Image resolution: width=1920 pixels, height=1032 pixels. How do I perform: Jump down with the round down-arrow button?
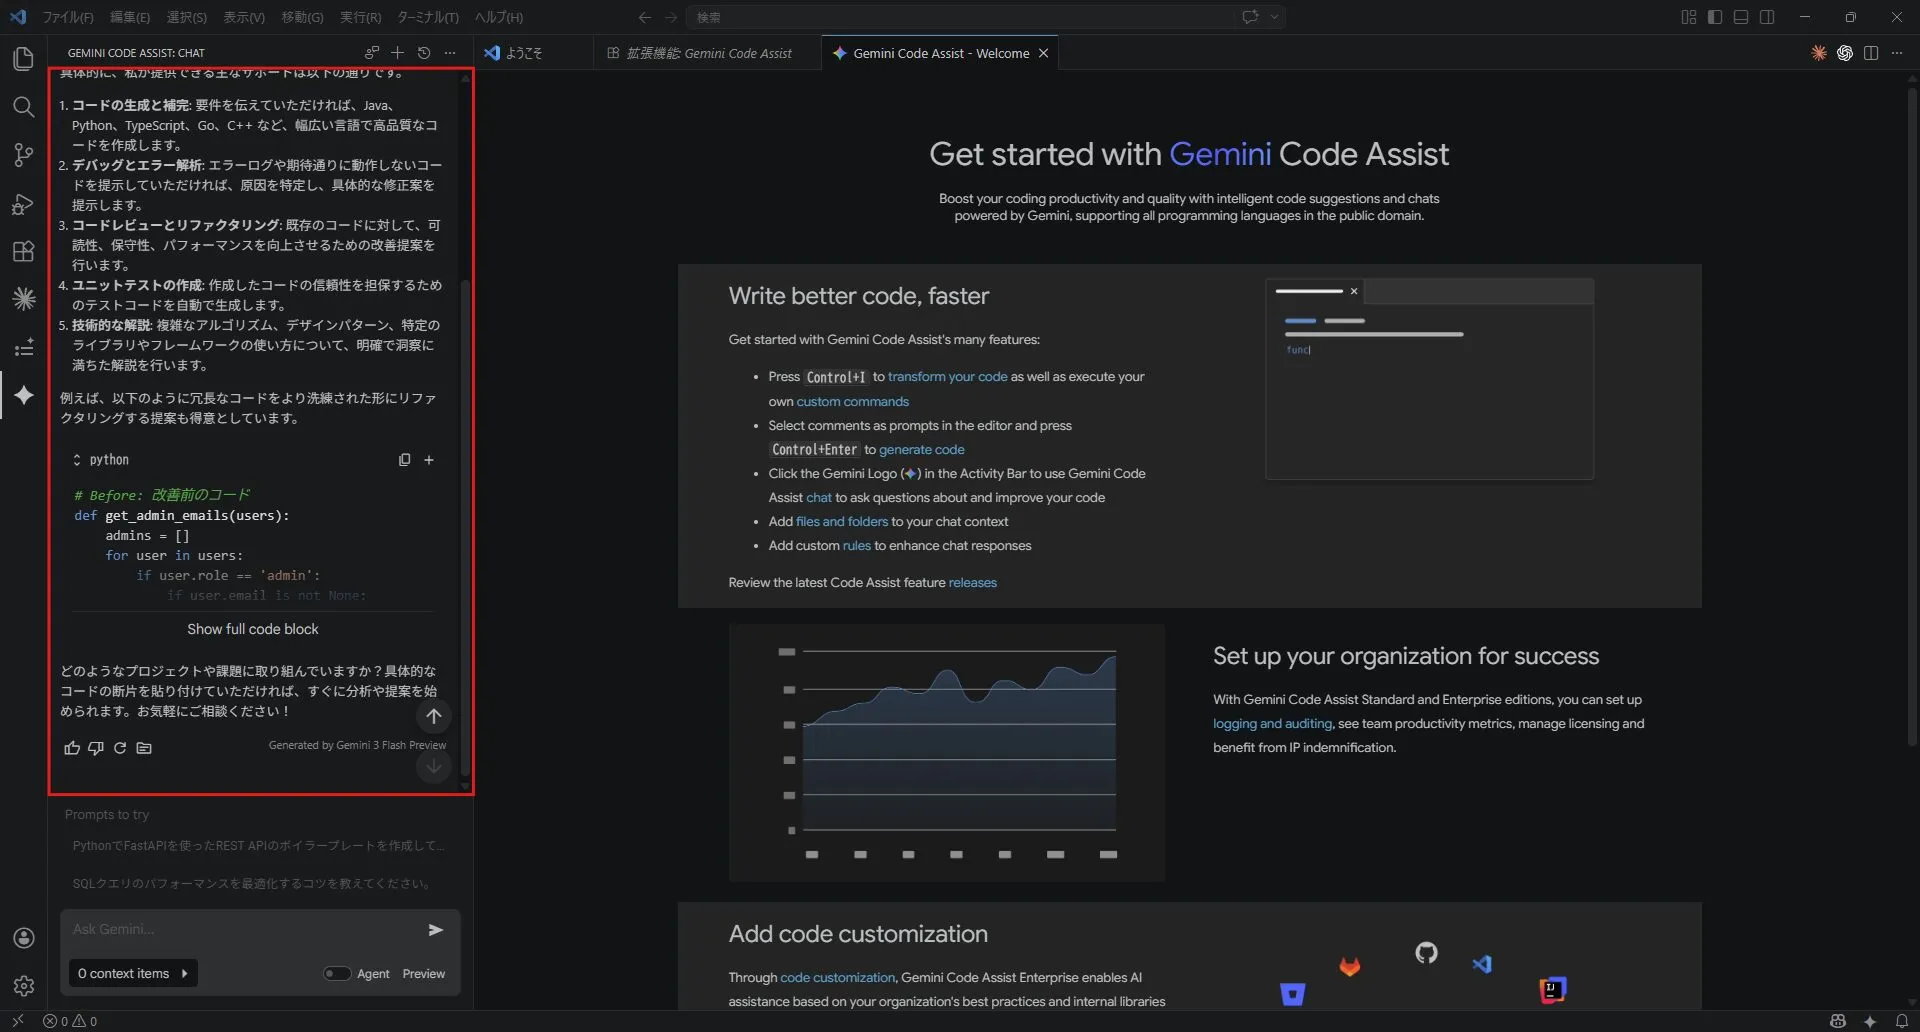(433, 767)
